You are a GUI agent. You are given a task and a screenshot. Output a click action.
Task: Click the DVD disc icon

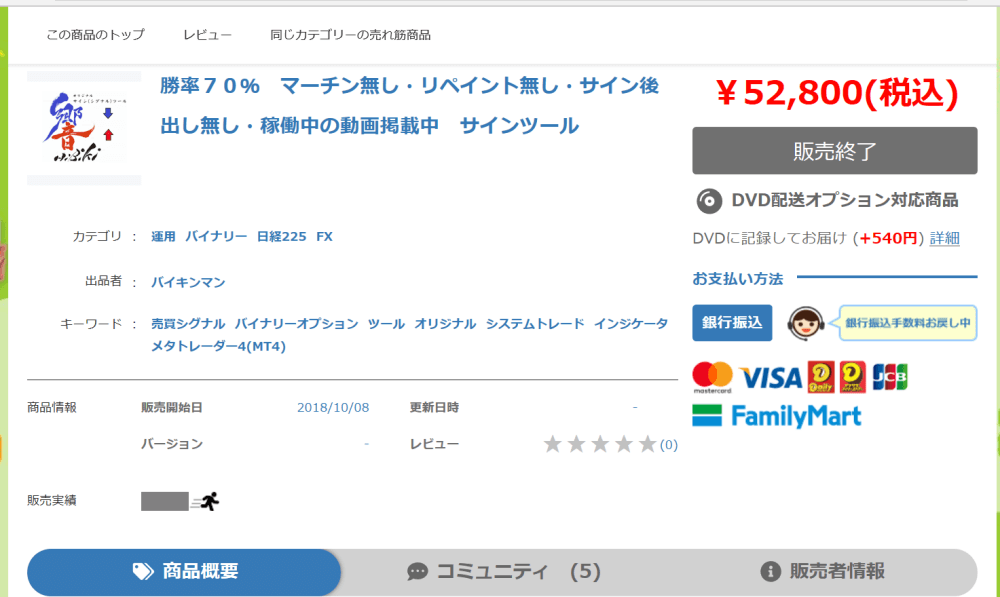709,201
